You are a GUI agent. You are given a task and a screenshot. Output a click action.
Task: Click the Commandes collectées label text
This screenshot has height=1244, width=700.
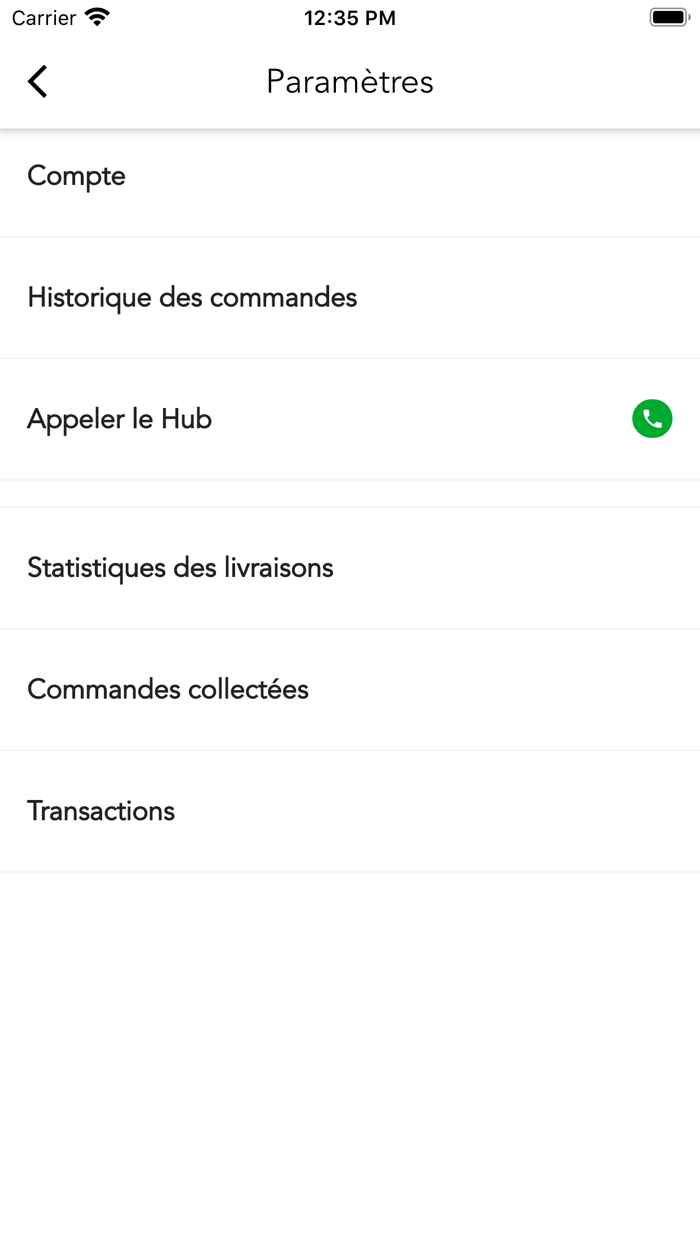pyautogui.click(x=168, y=690)
